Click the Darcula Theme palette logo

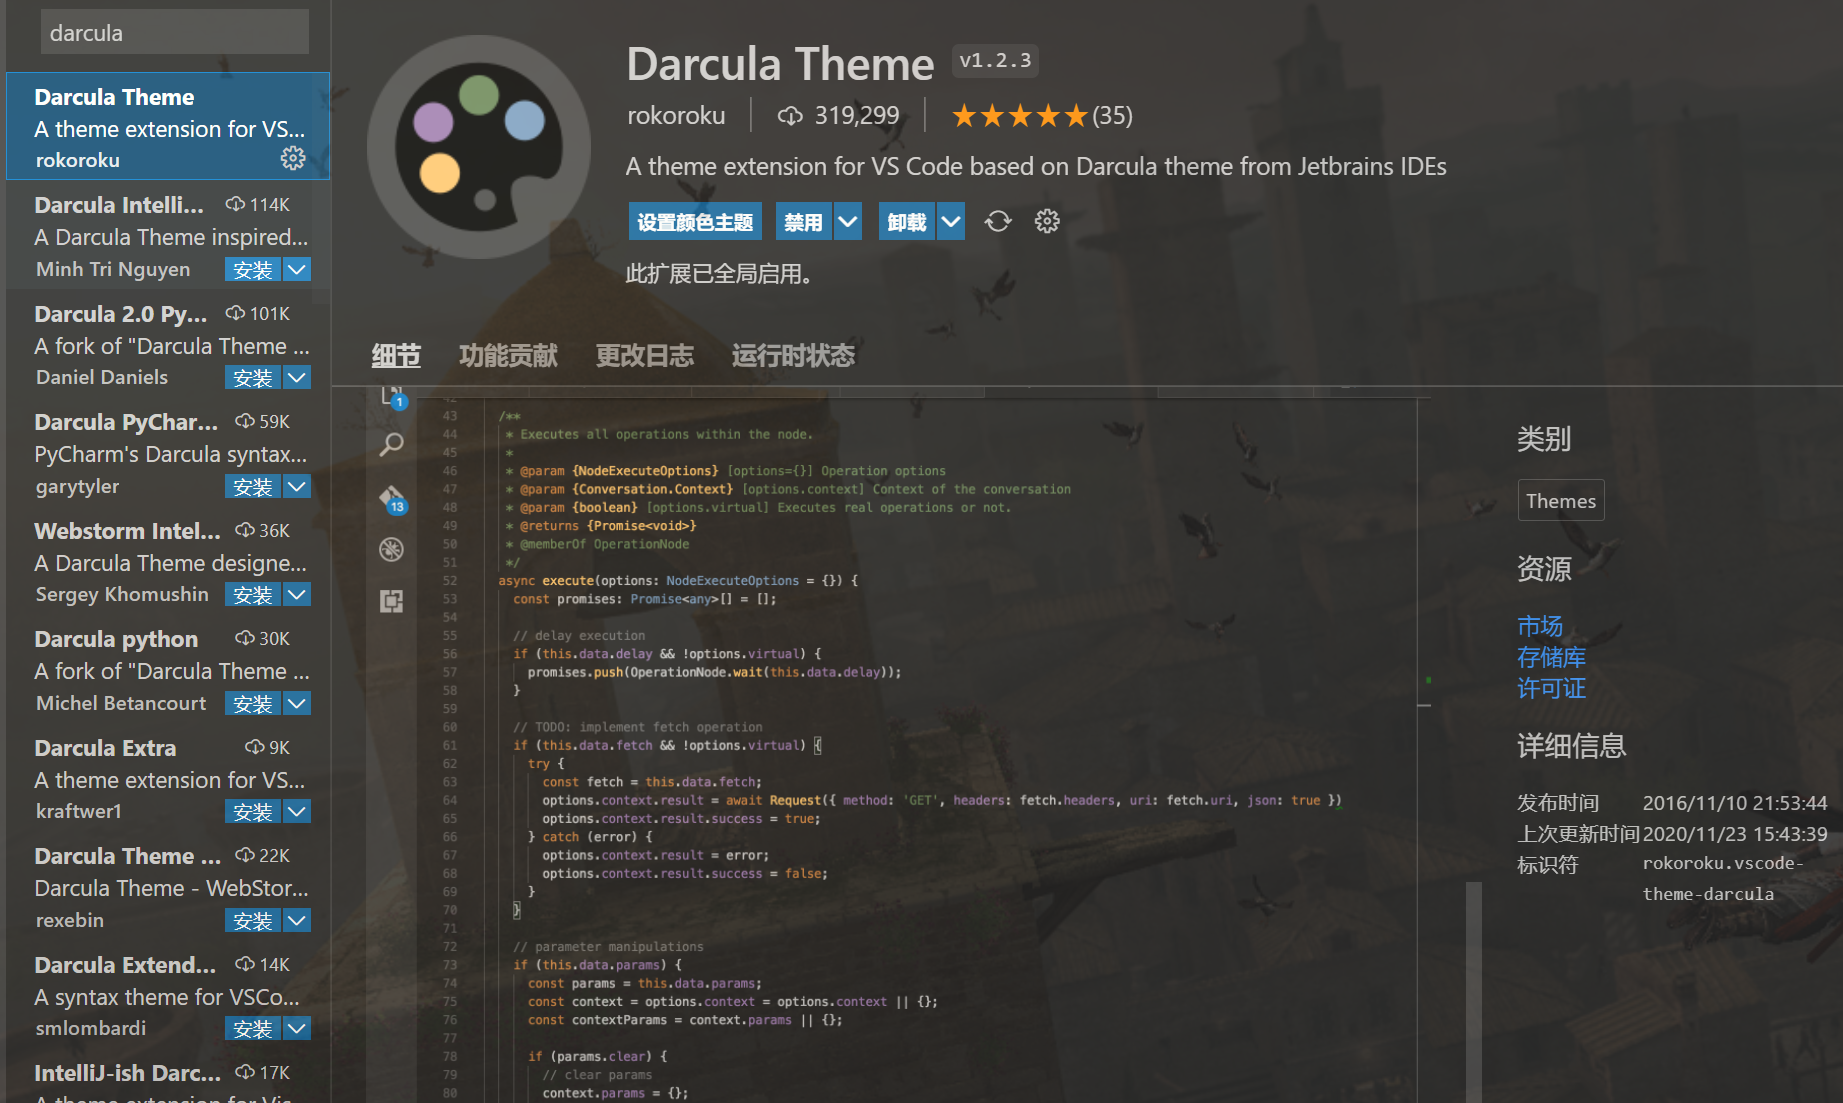[479, 147]
